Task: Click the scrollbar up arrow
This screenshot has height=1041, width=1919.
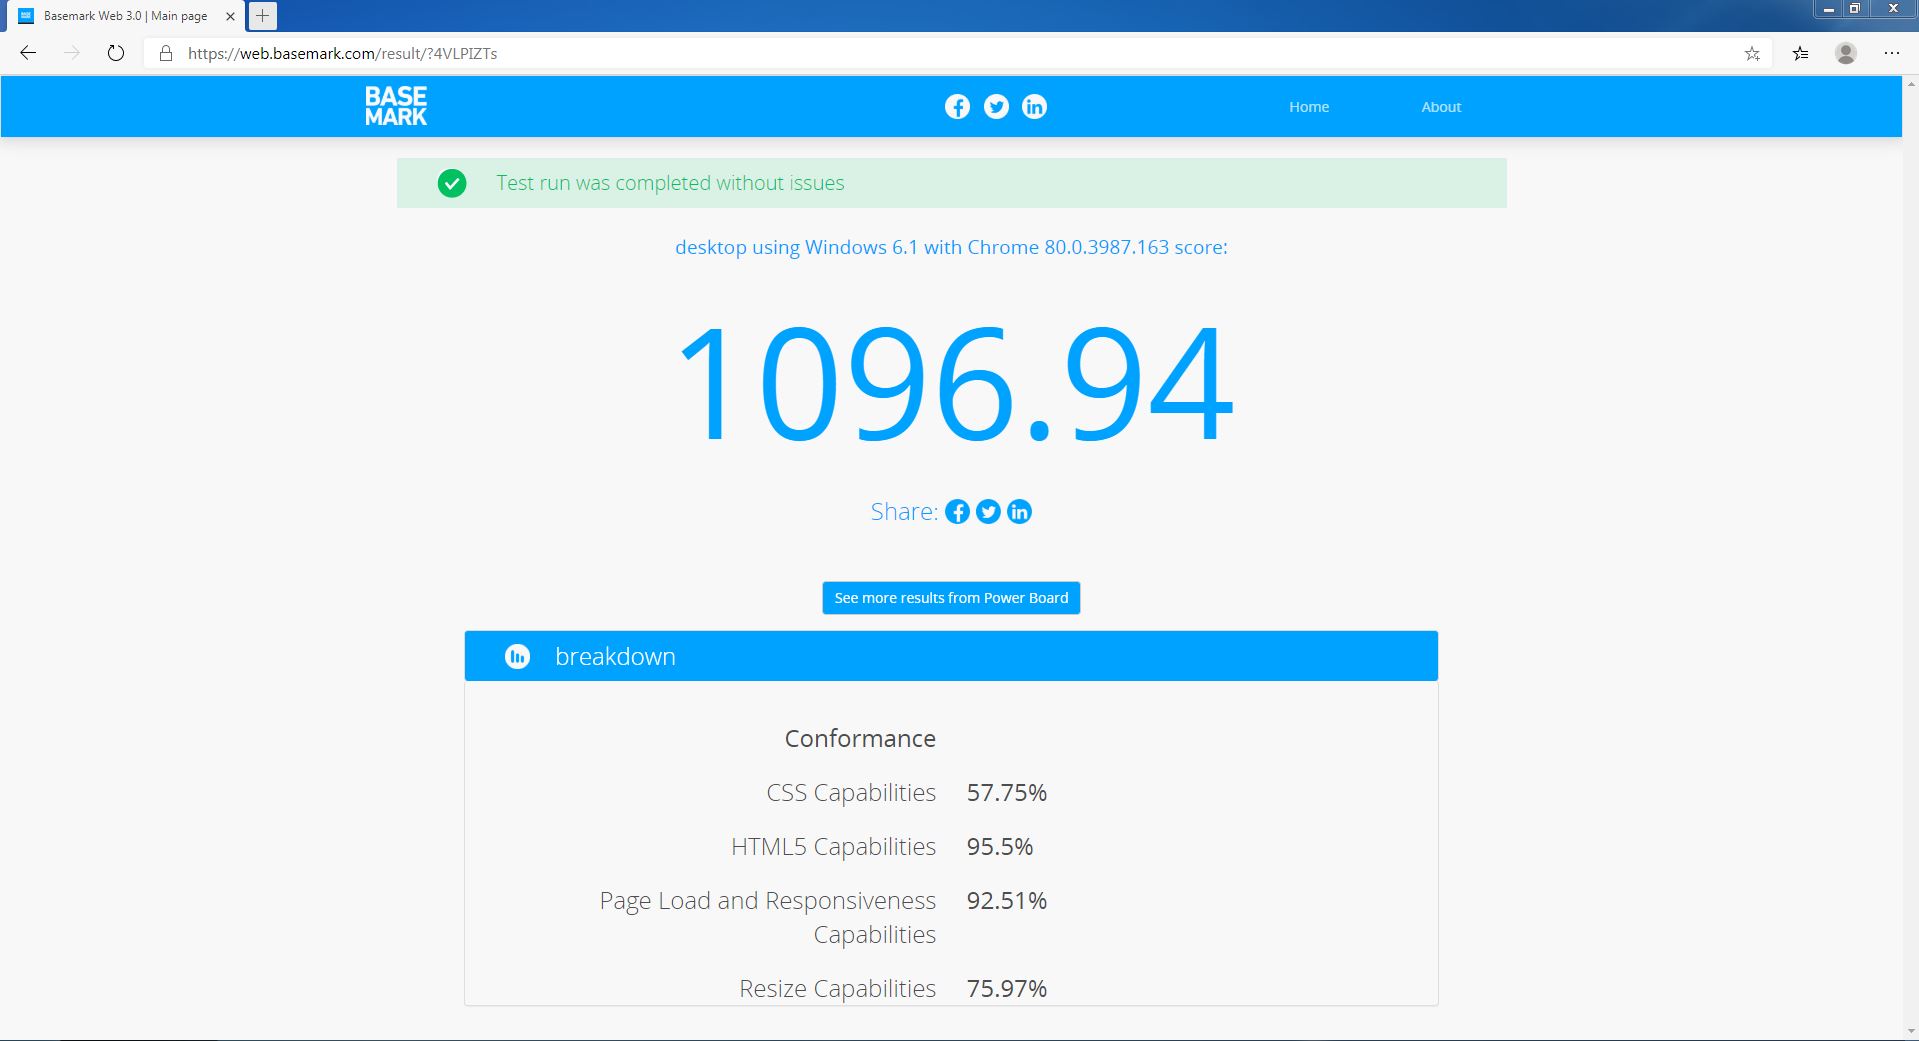Action: [1911, 84]
